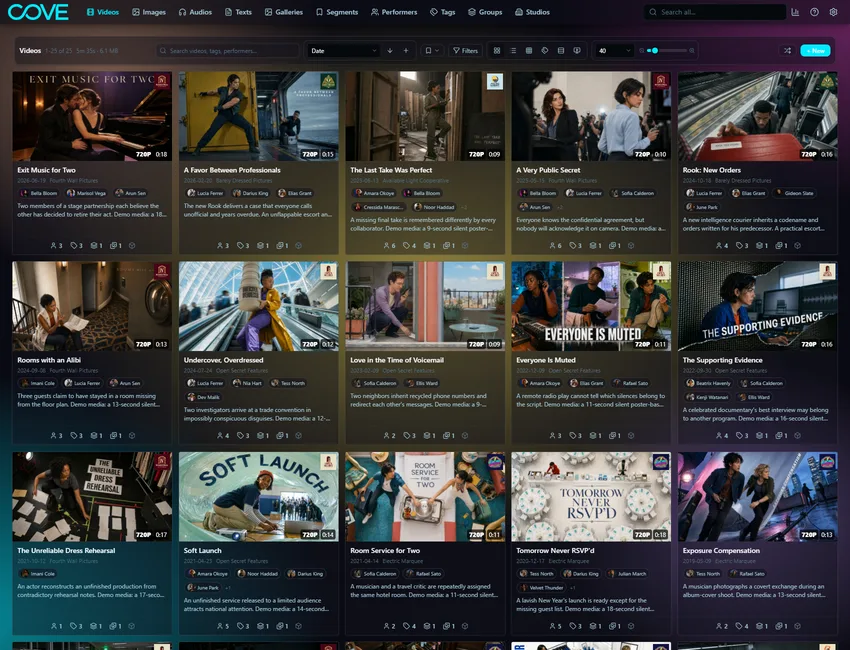Go to the Audios tab
Screen dimensions: 850x650
coord(195,12)
